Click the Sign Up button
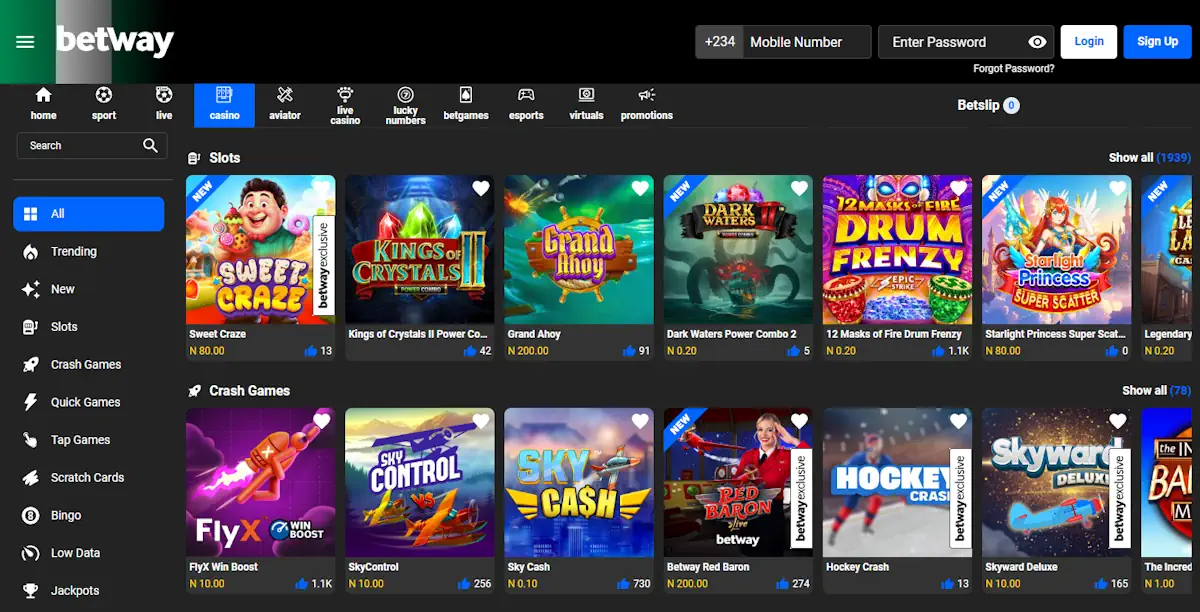Image resolution: width=1200 pixels, height=612 pixels. tap(1157, 41)
